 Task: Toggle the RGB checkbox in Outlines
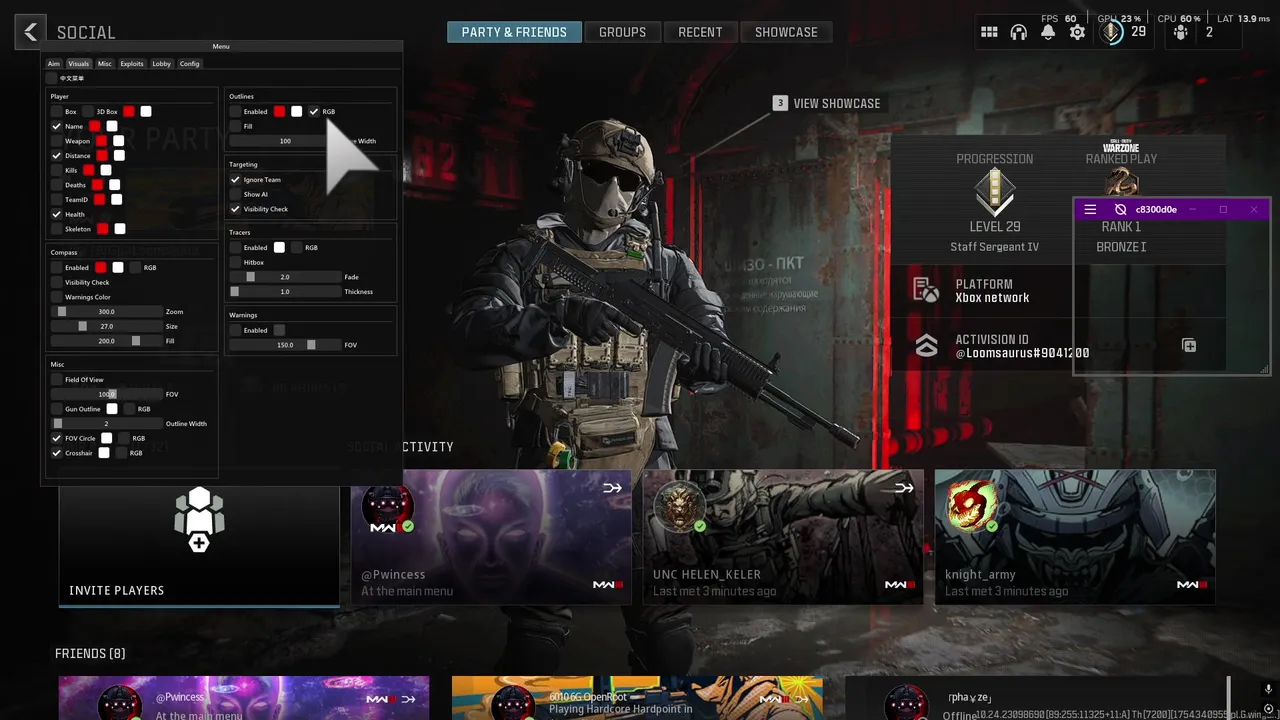(314, 111)
